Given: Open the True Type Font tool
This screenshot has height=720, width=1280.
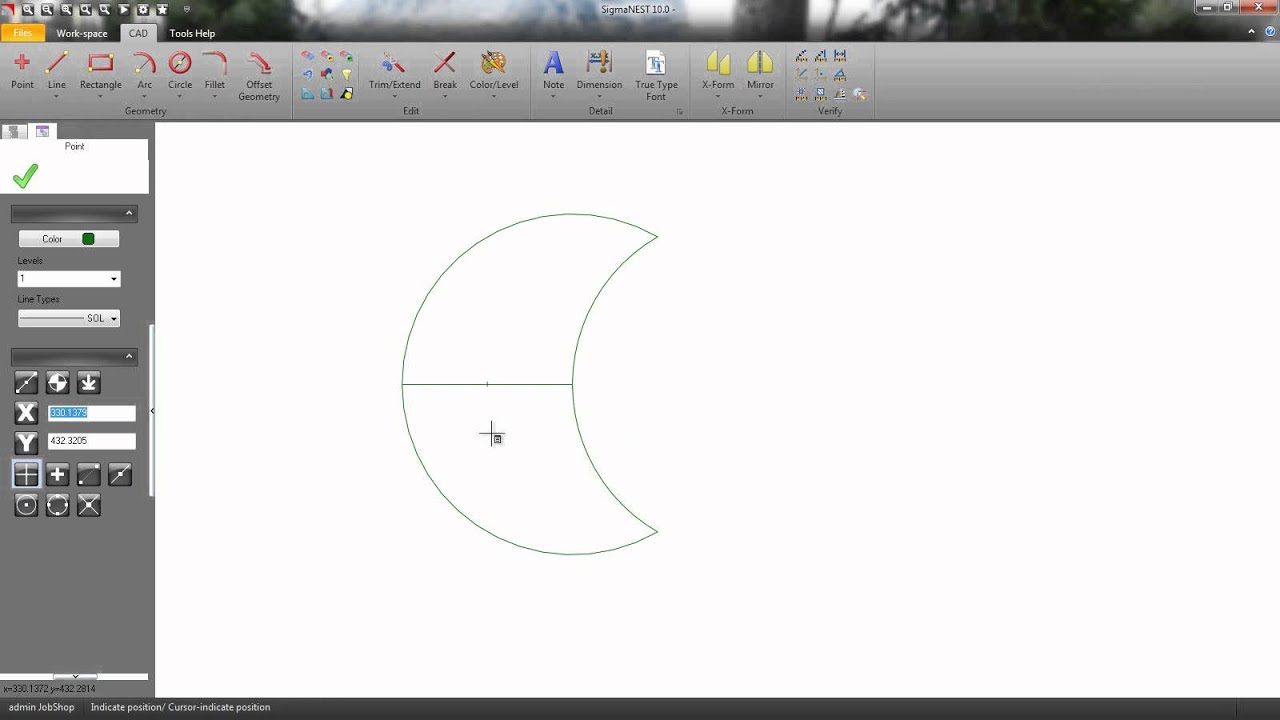Looking at the screenshot, I should coord(656,77).
